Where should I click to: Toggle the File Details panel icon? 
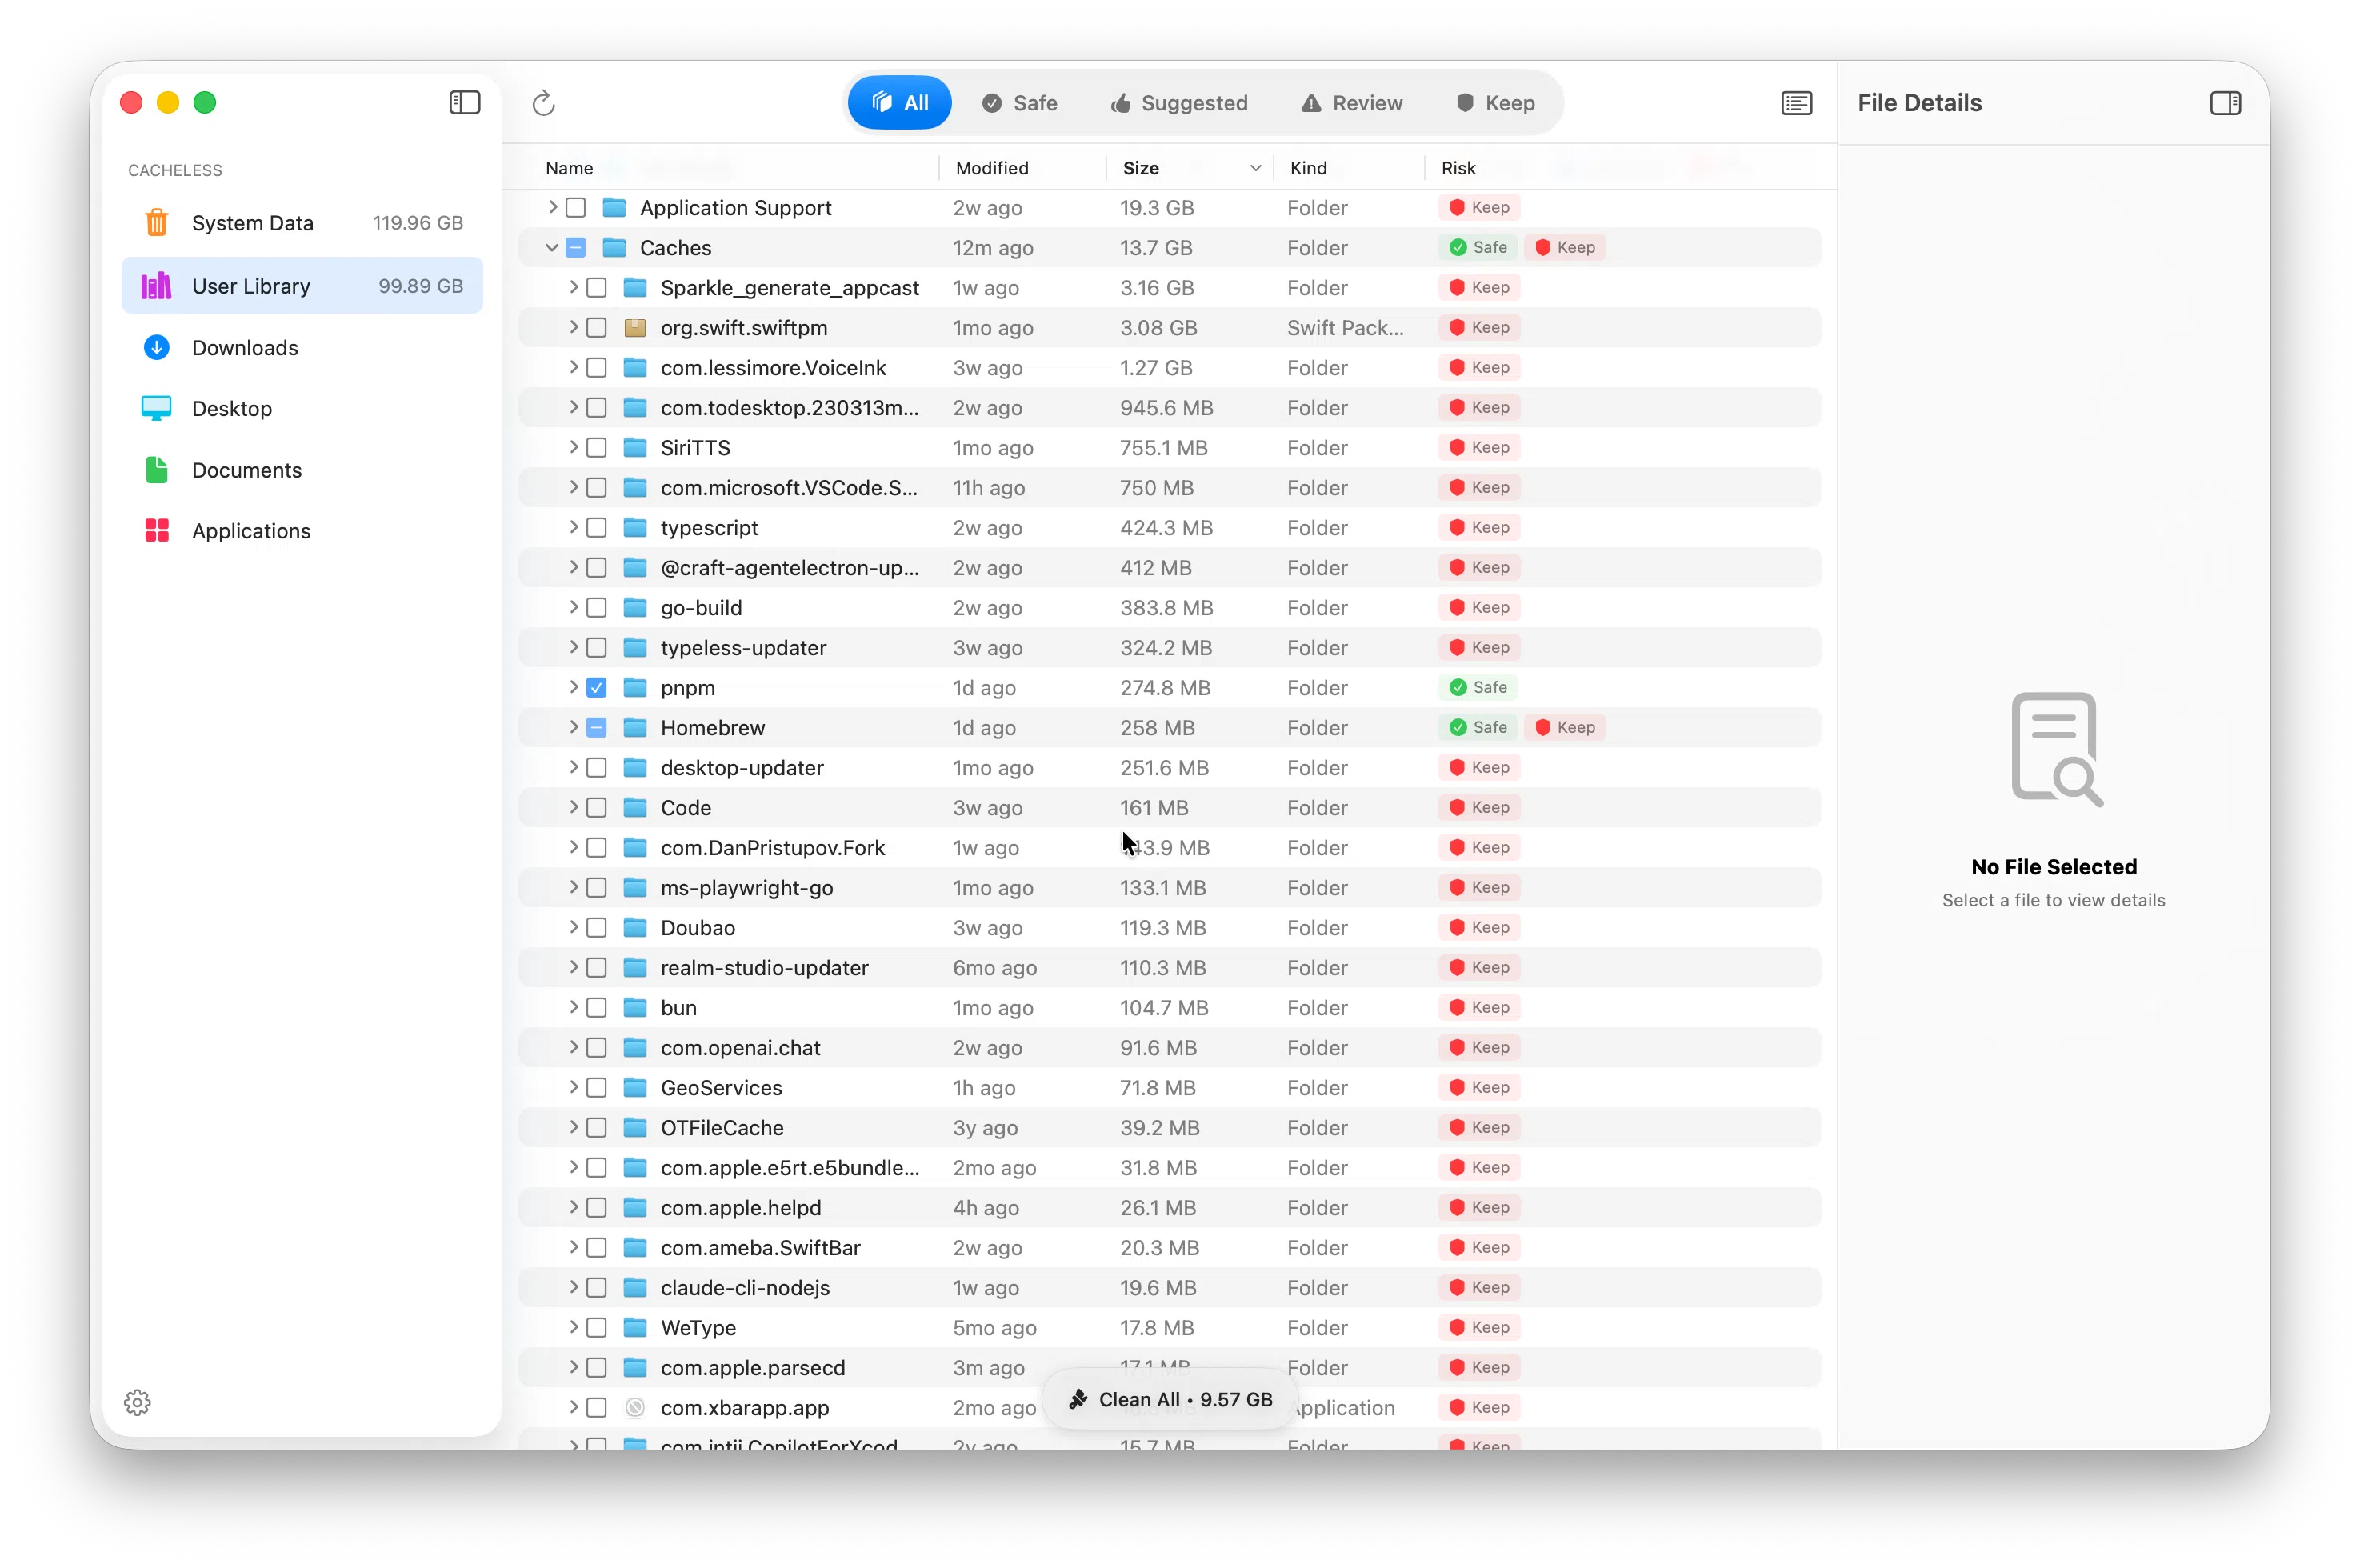click(2225, 103)
